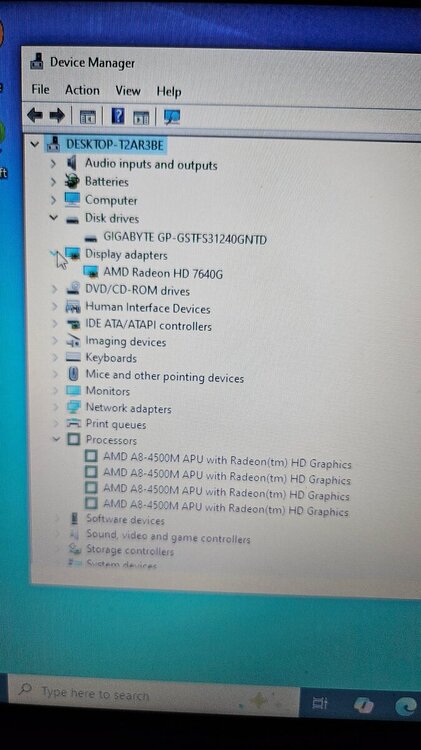This screenshot has width=421, height=750.
Task: Click the Back arrow toolbar icon
Action: [35, 115]
